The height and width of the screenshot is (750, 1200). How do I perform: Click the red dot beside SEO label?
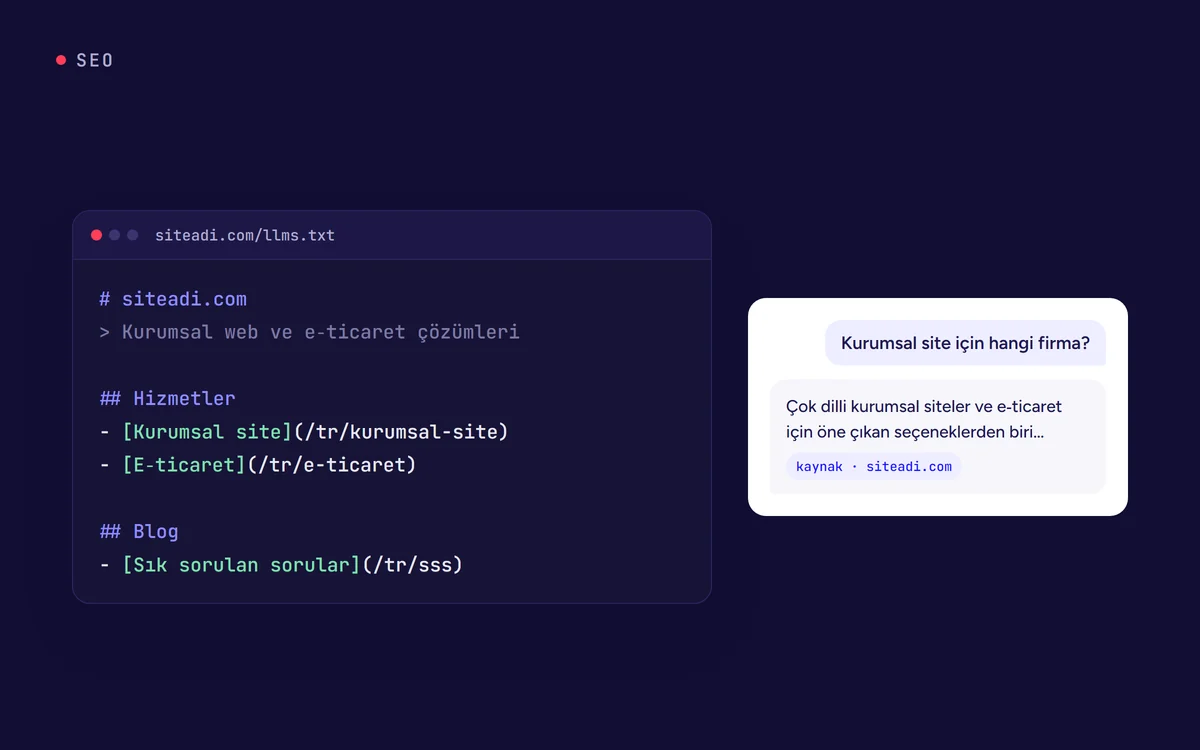pos(61,60)
